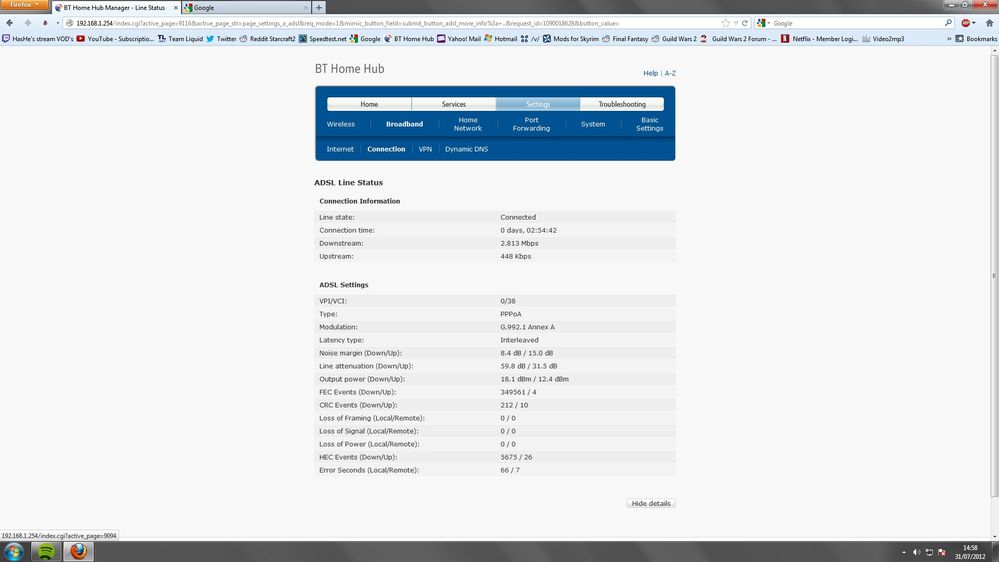999x562 pixels.
Task: Open the Bookmarks menu button
Action: [x=976, y=39]
